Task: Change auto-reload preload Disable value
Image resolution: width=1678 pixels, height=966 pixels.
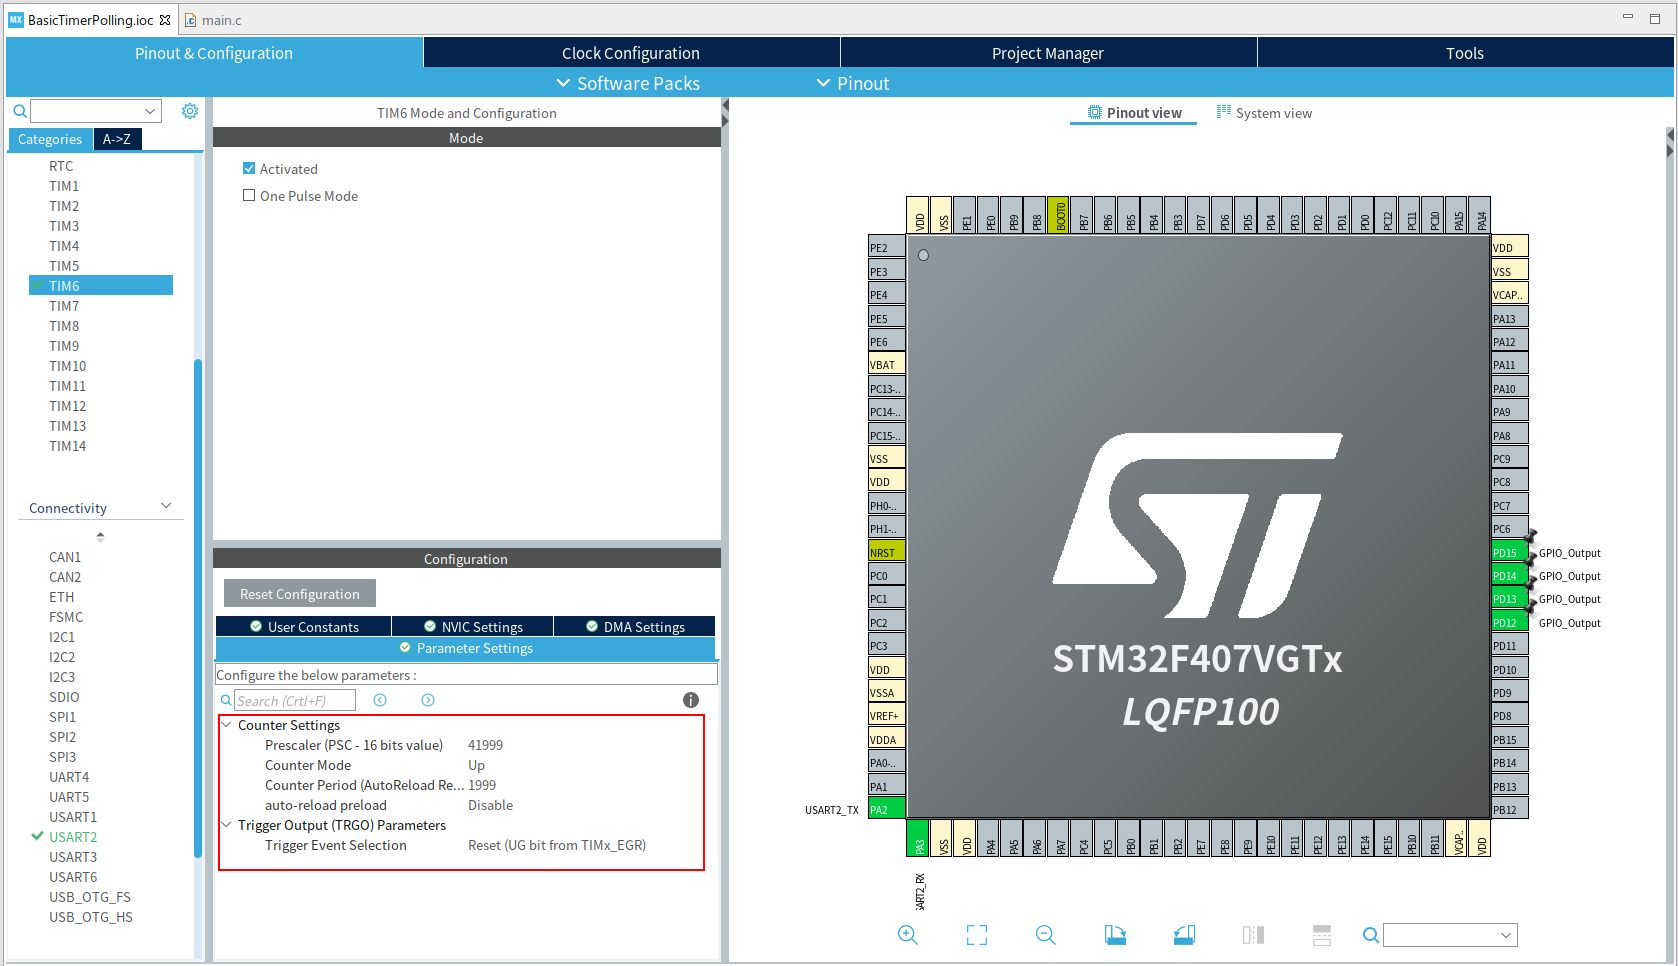Action: click(490, 805)
